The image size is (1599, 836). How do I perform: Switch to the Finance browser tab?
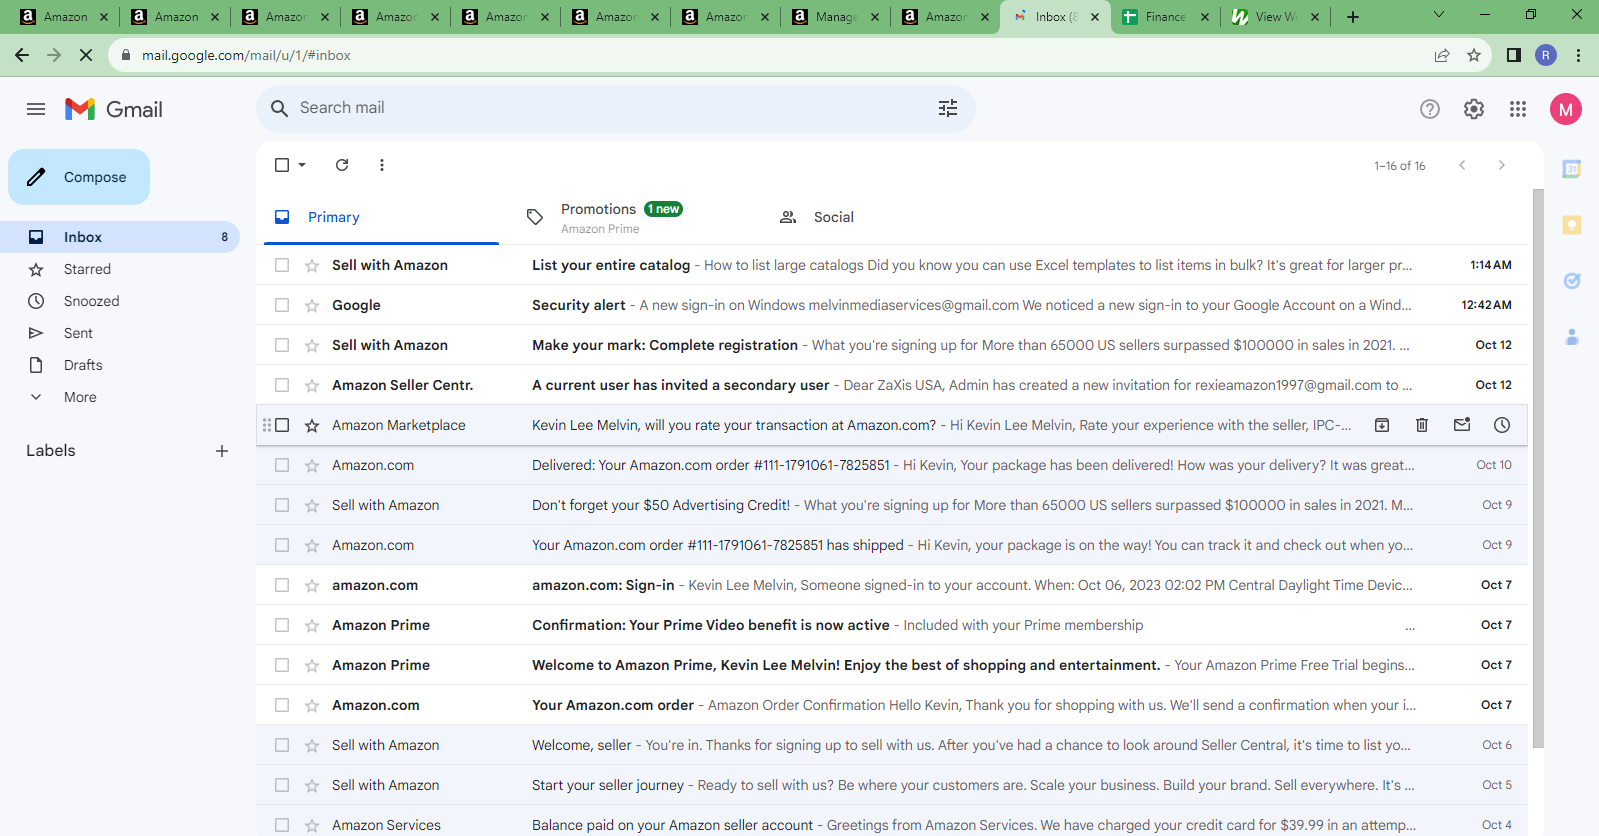[1164, 17]
